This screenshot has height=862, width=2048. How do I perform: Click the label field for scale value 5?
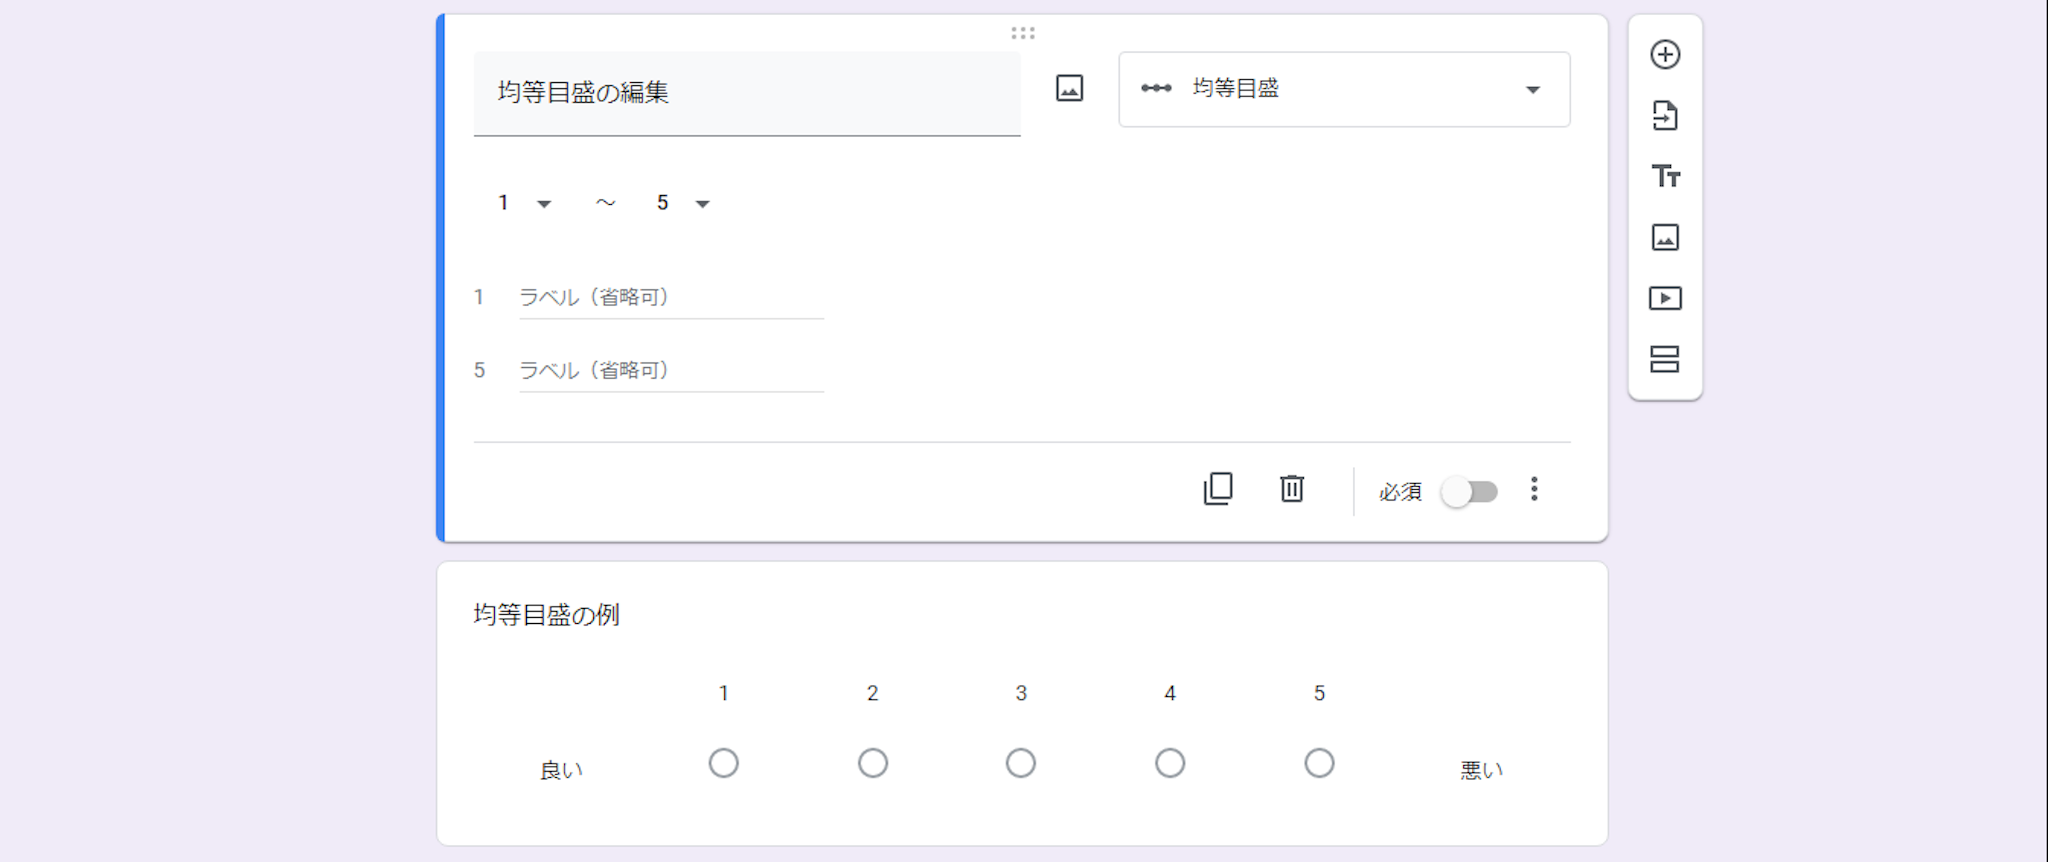(670, 371)
